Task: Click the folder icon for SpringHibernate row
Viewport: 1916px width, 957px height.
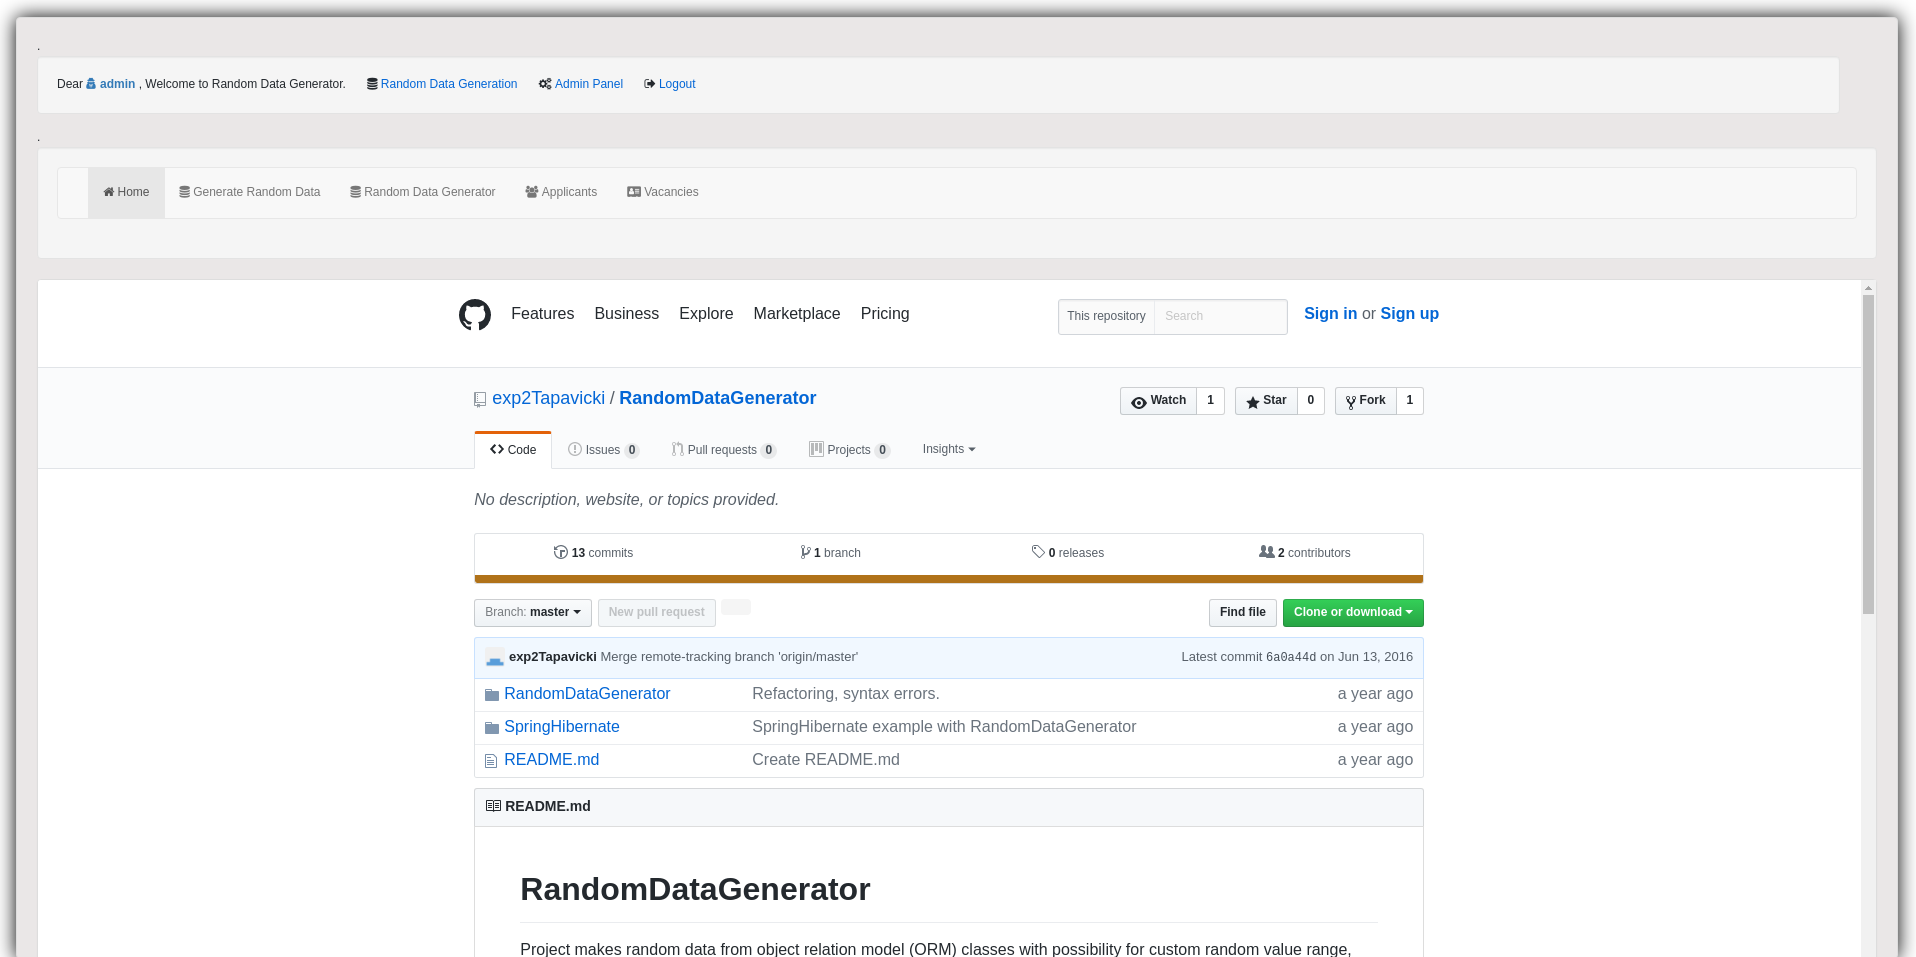Action: coord(492,728)
